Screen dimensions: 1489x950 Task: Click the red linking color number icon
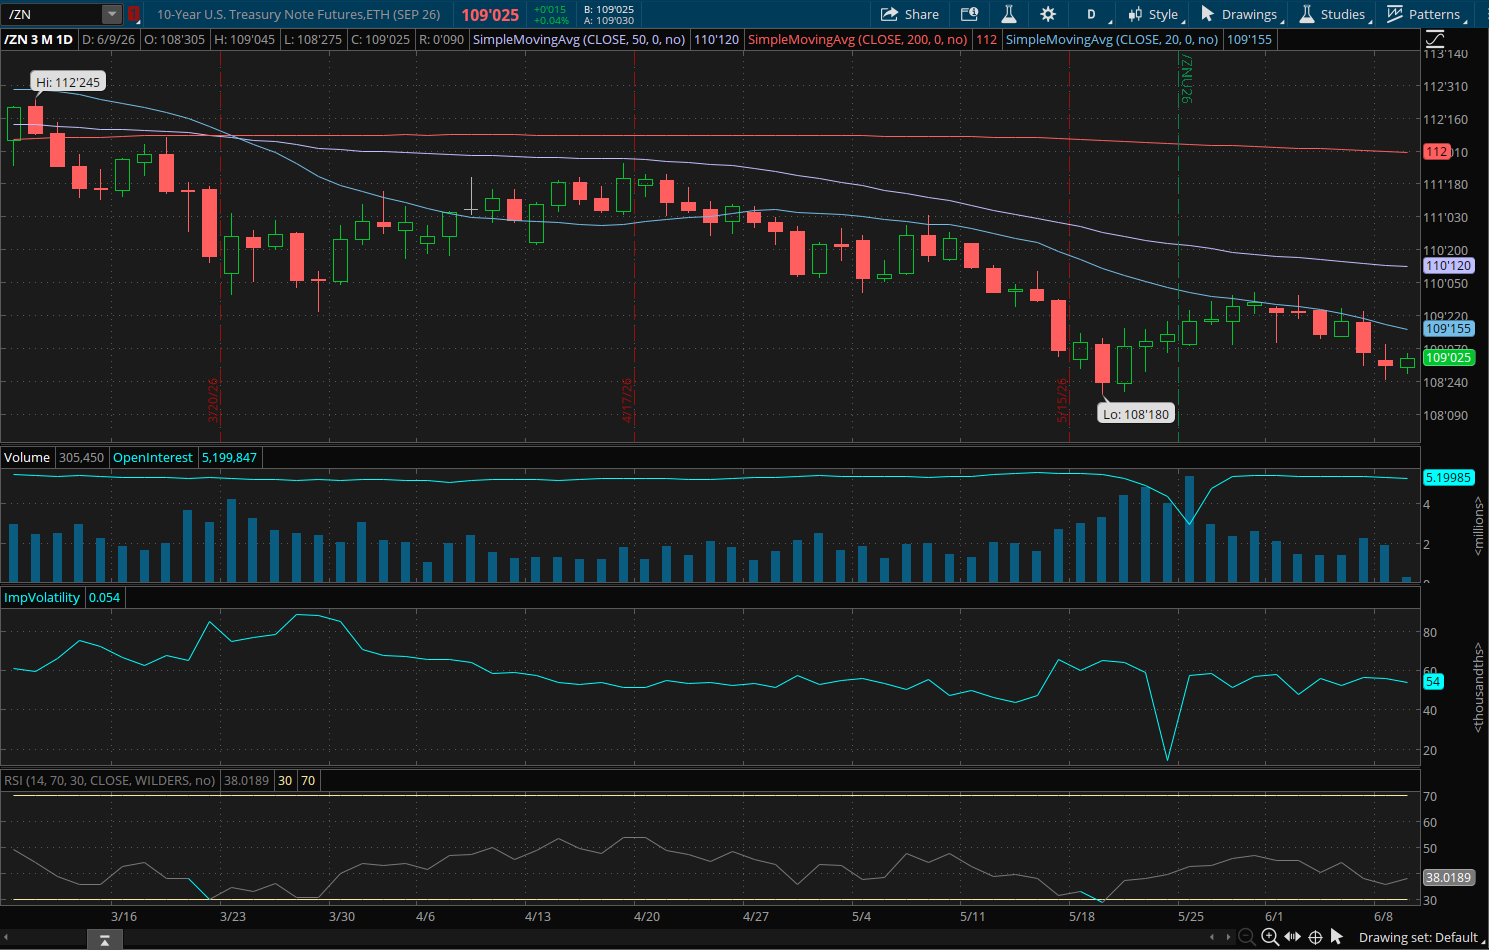coord(132,14)
